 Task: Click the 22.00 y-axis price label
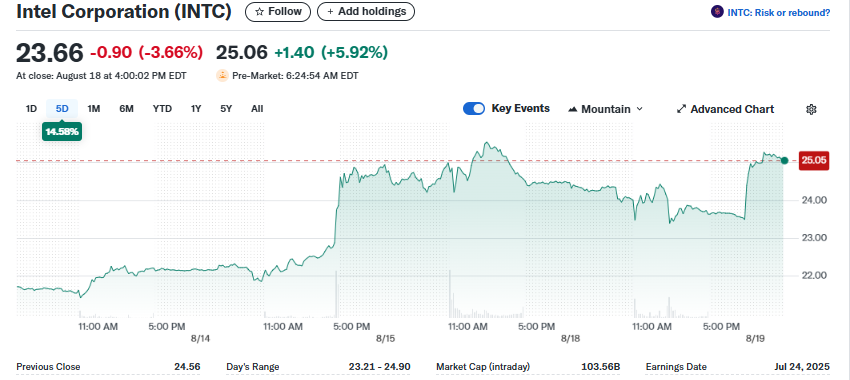(x=813, y=275)
